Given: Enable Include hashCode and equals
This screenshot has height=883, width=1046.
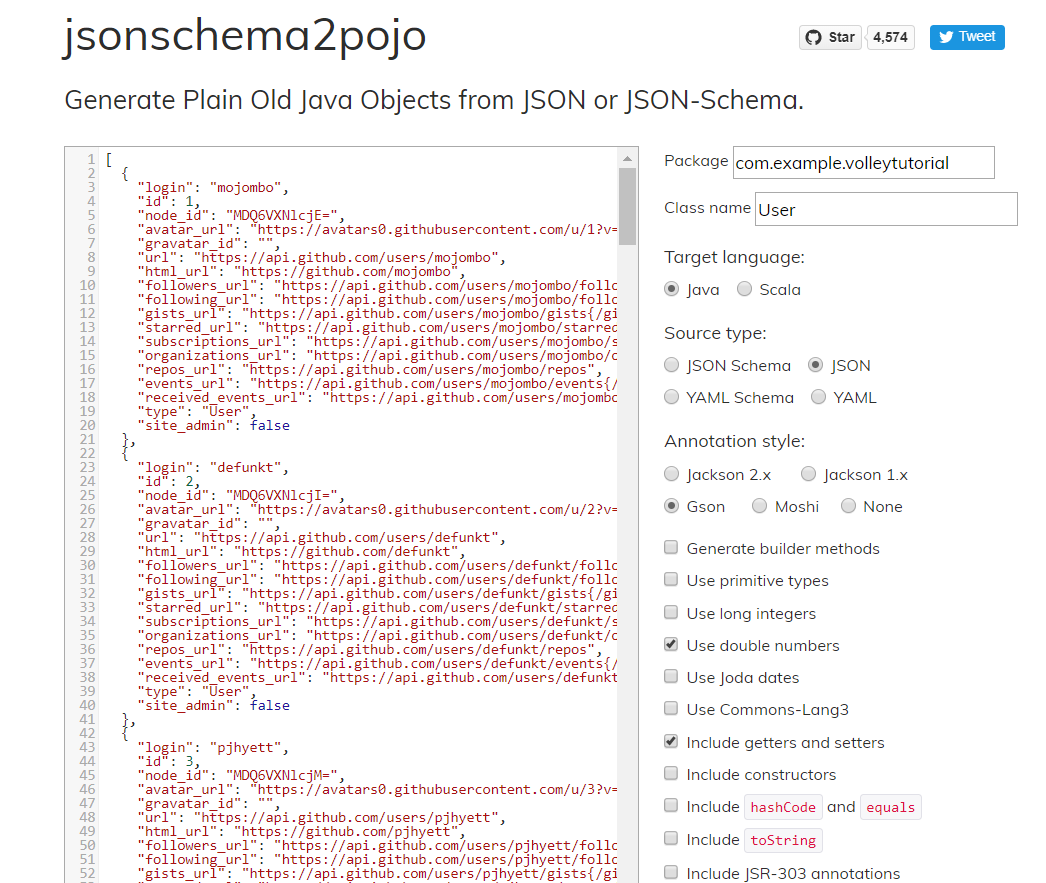Looking at the screenshot, I should pos(671,806).
